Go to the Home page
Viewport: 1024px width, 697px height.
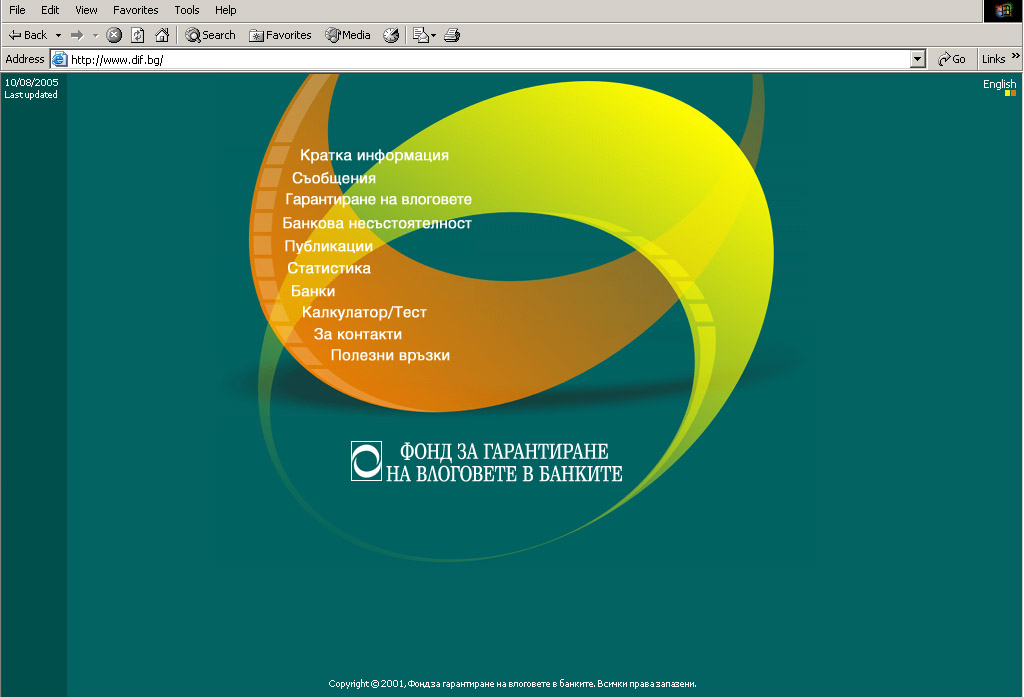point(161,35)
